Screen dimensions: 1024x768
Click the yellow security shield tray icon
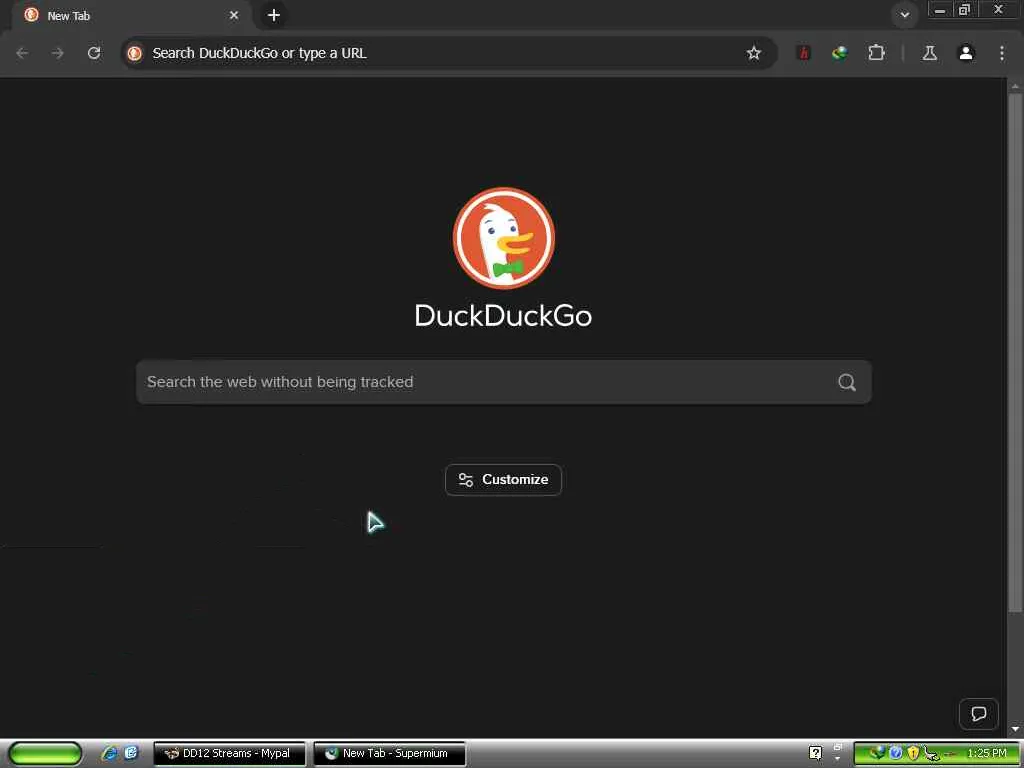pyautogui.click(x=913, y=753)
